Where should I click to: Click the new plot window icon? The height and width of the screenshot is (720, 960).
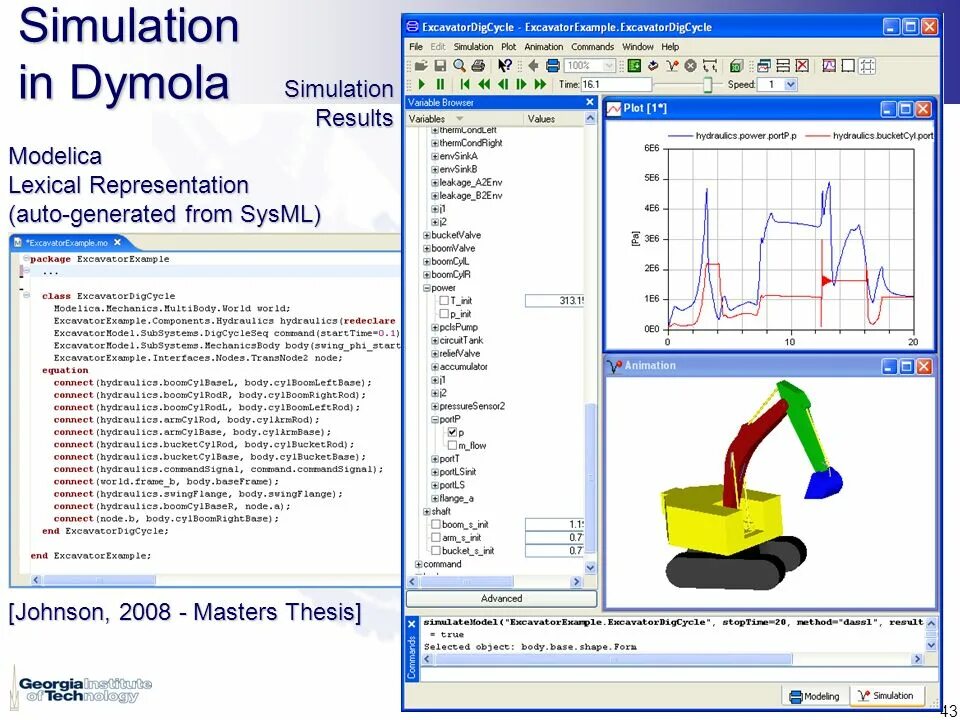pos(763,66)
